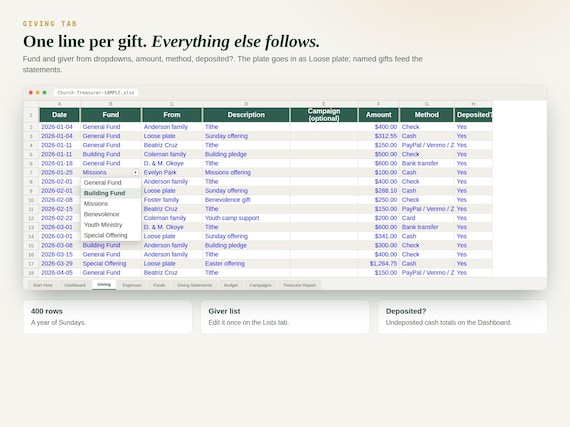Click the Evelyn Park giver cell
The image size is (570, 427).
pos(172,173)
